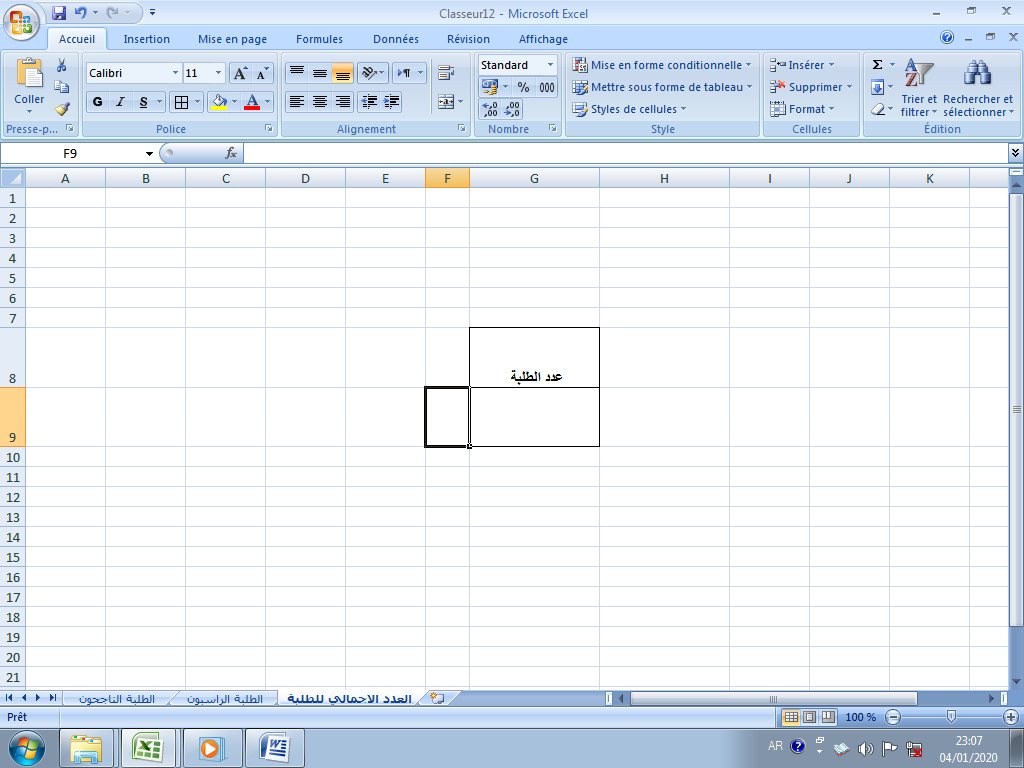Apply accounting number format
This screenshot has width=1024, height=768.
click(489, 87)
